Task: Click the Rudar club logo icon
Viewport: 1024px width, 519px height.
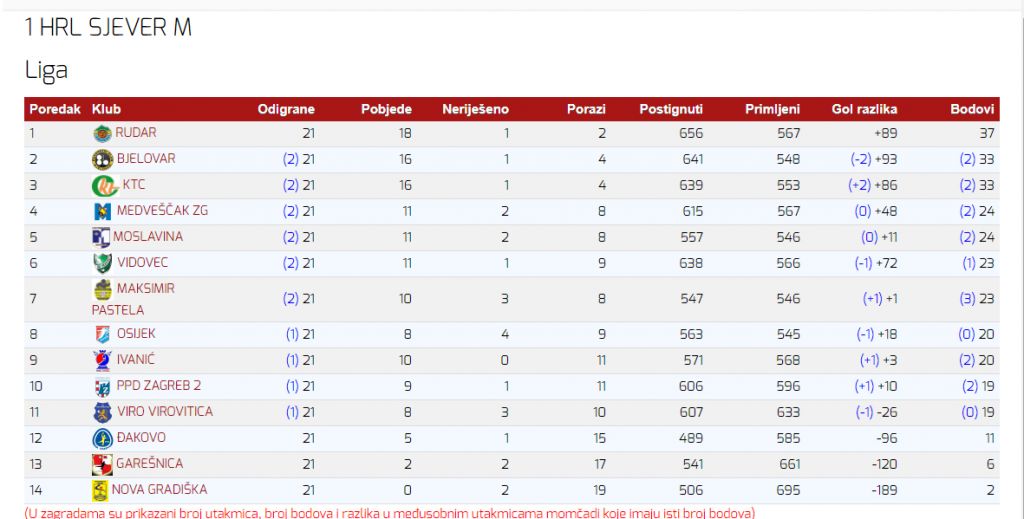Action: pyautogui.click(x=102, y=133)
